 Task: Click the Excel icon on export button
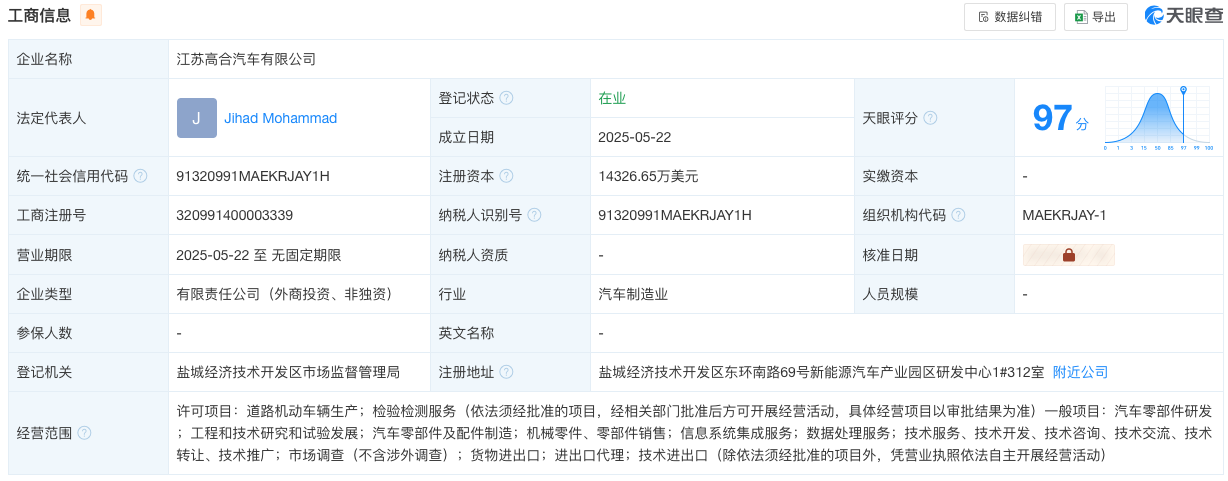1081,17
